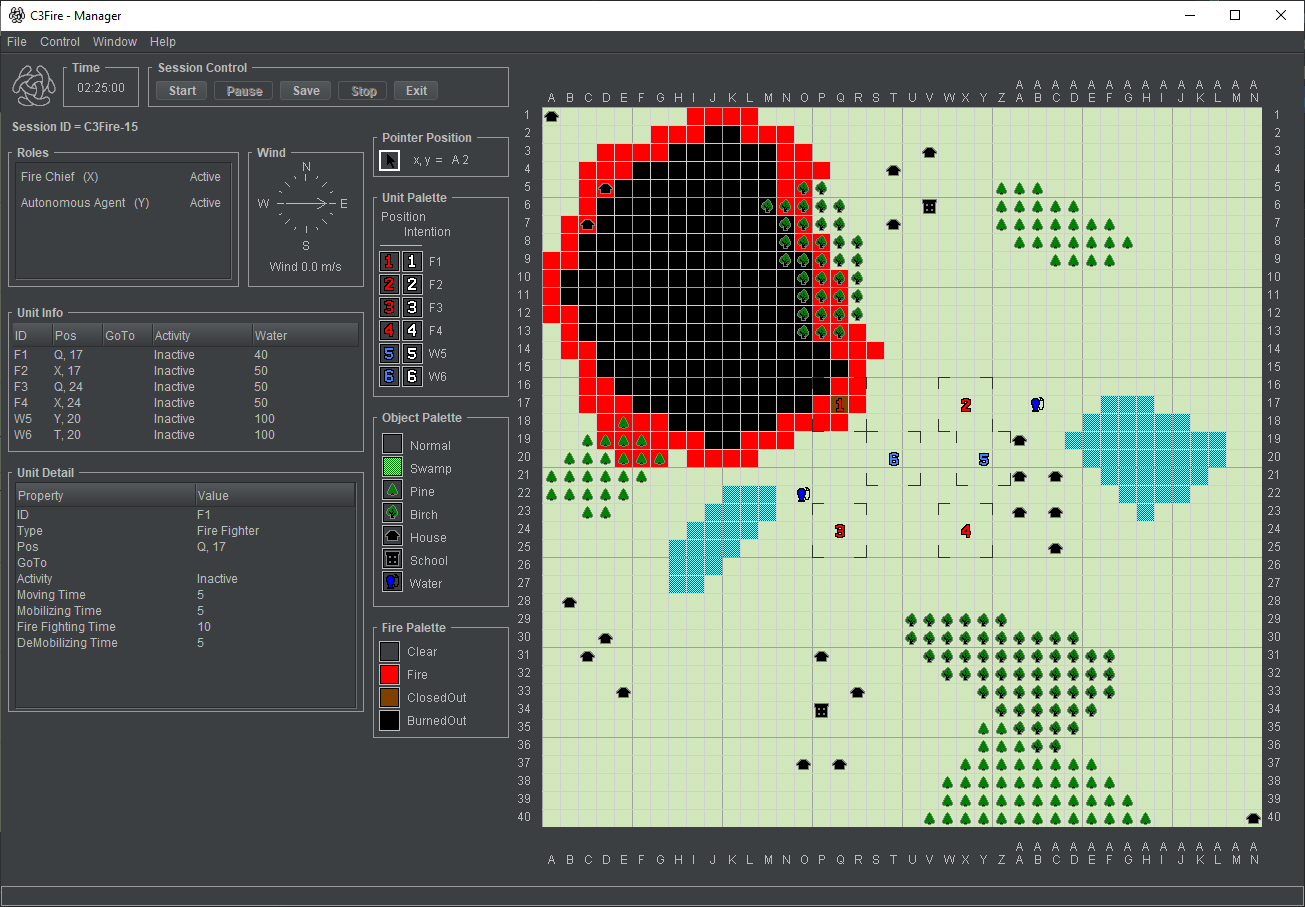Image resolution: width=1305 pixels, height=907 pixels.
Task: Select the W5 row in Unit Info
Action: (x=185, y=419)
